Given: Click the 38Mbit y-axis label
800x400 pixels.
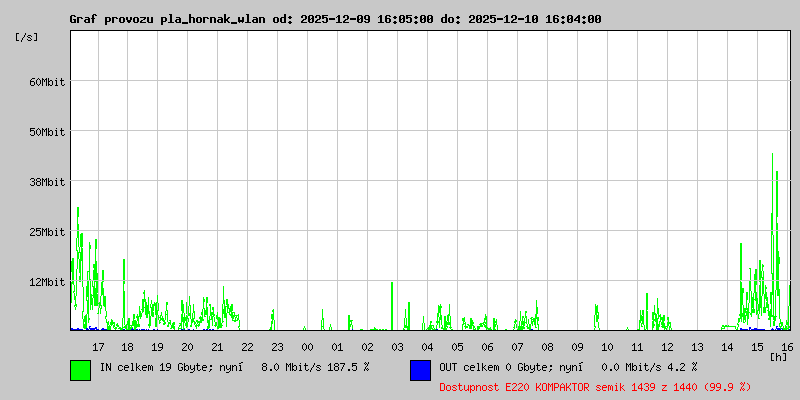Looking at the screenshot, I should click(46, 182).
